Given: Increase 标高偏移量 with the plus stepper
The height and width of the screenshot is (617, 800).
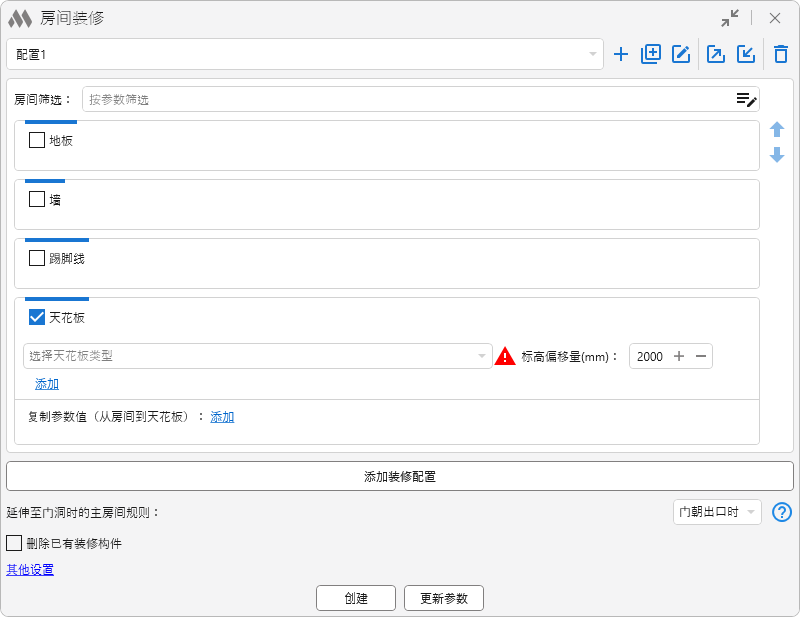Looking at the screenshot, I should click(x=679, y=356).
